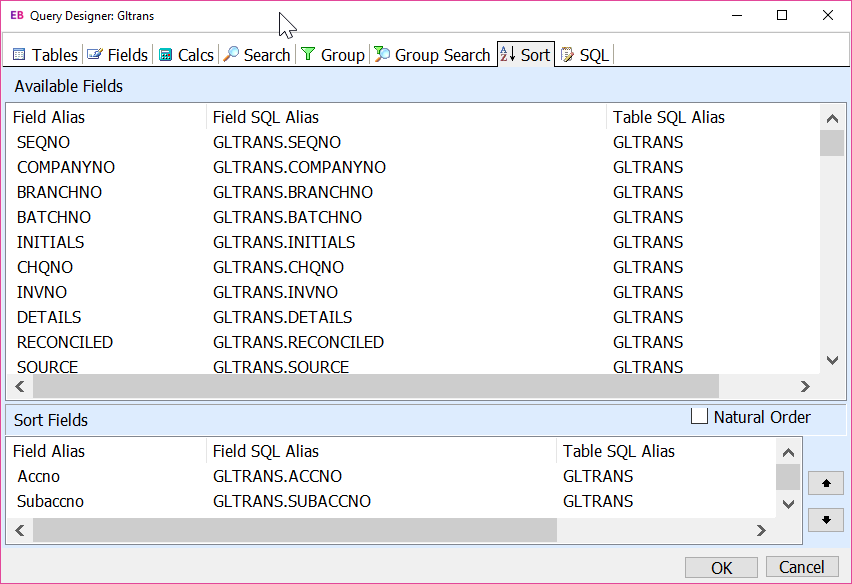Select the Subaccno sort field row
This screenshot has width=852, height=584.
pyautogui.click(x=50, y=501)
